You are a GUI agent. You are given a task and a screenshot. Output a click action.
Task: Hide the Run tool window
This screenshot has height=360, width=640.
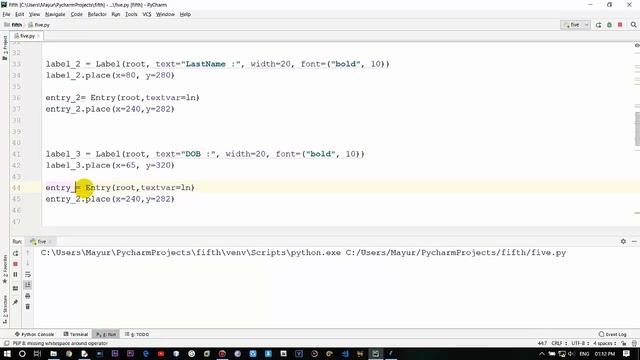(634, 241)
